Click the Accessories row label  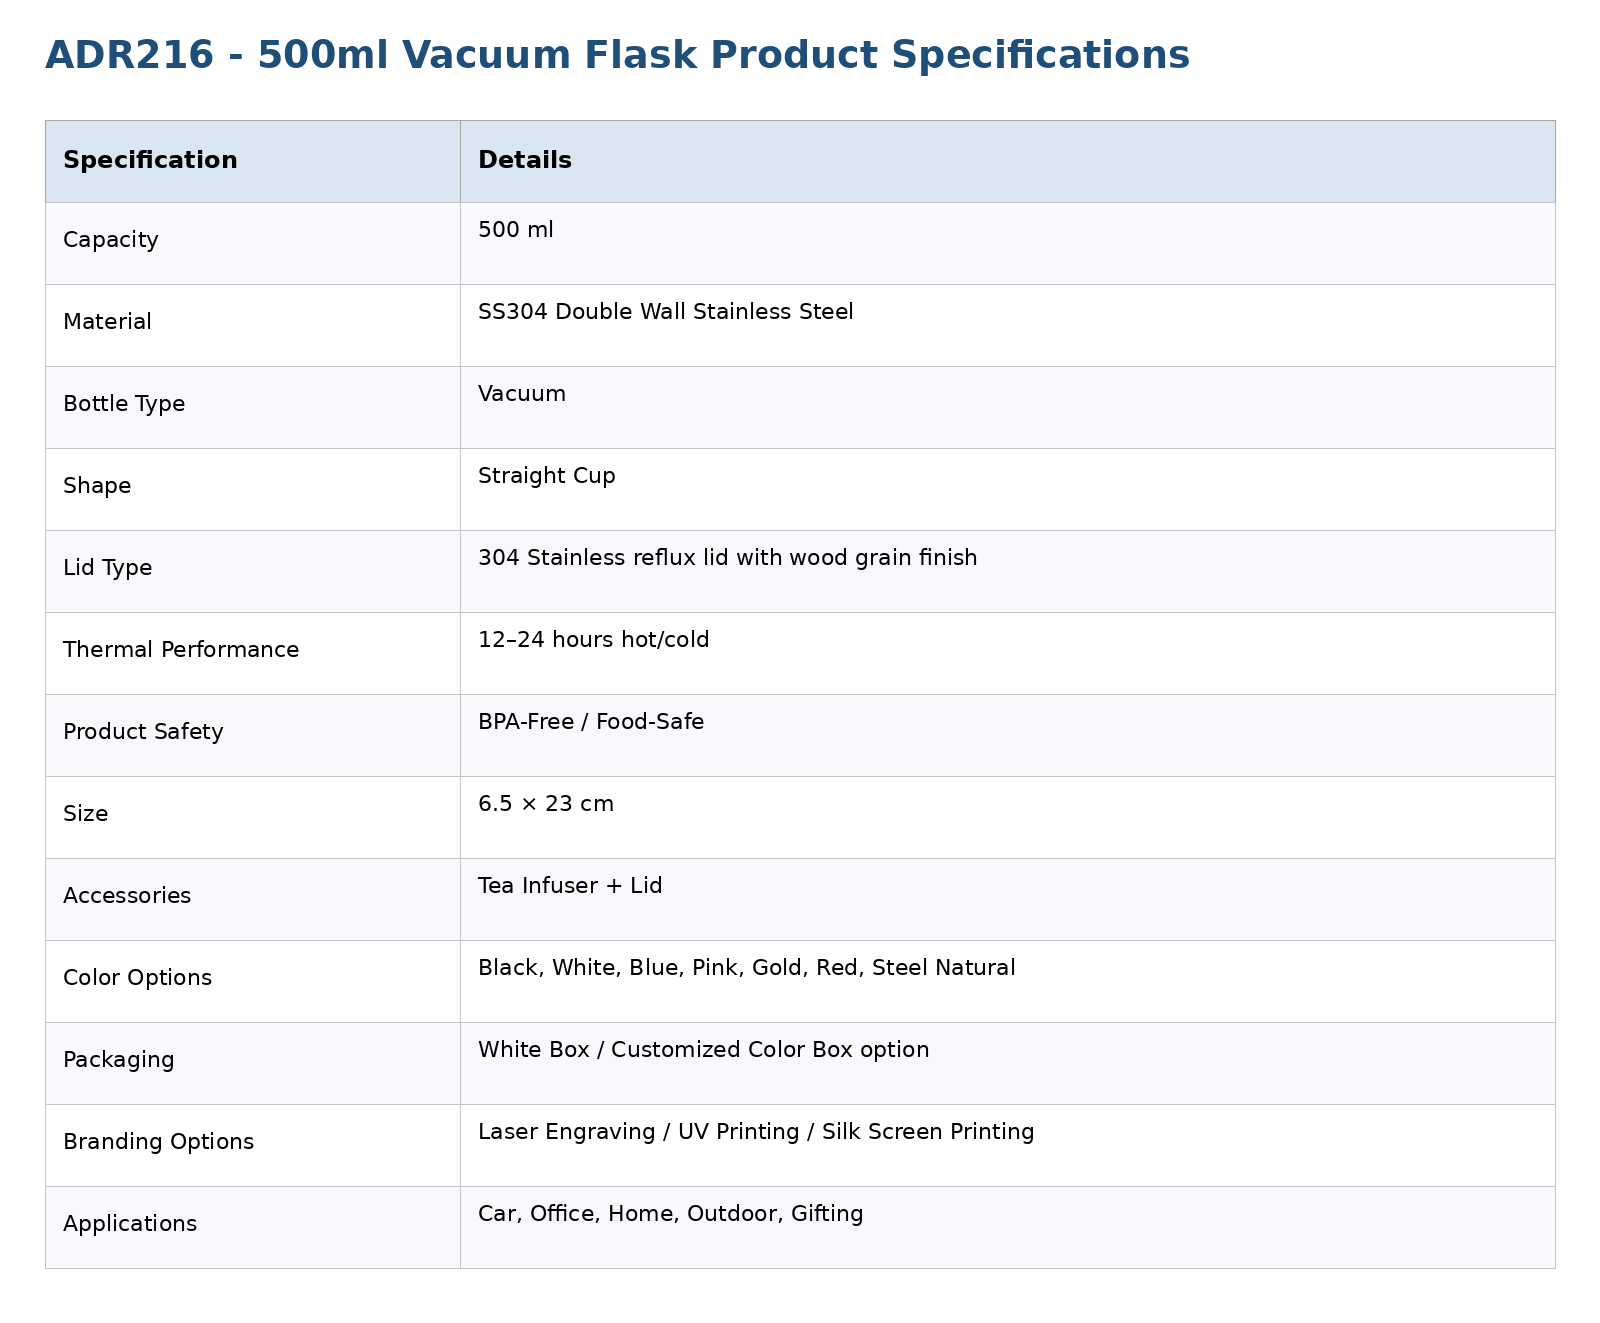[x=127, y=896]
